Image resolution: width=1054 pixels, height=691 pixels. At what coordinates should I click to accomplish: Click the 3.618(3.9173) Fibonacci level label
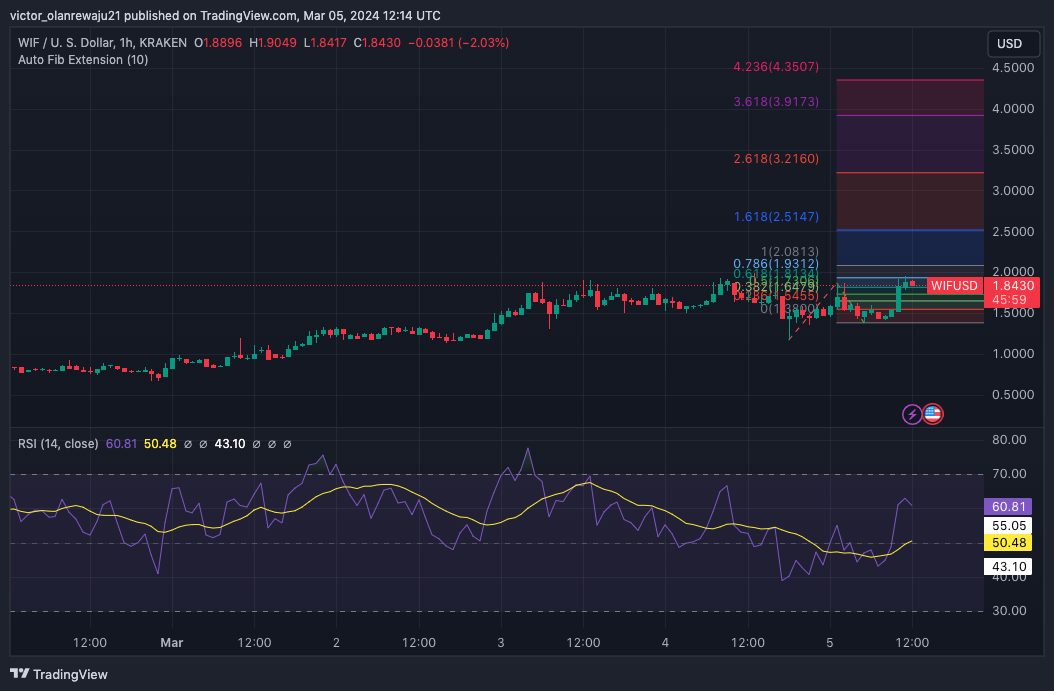[776, 101]
